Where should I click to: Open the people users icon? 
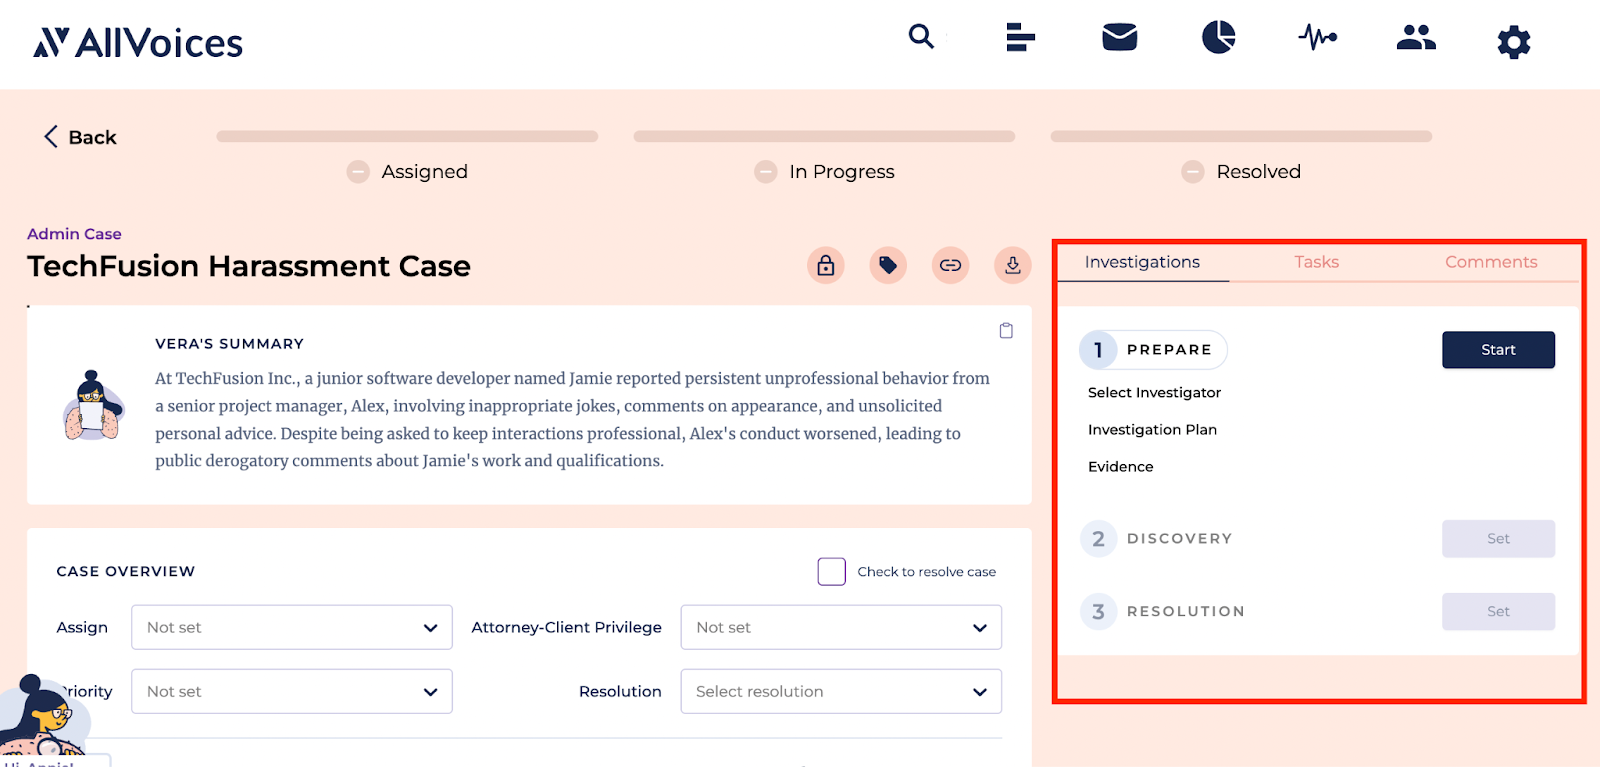coord(1416,37)
